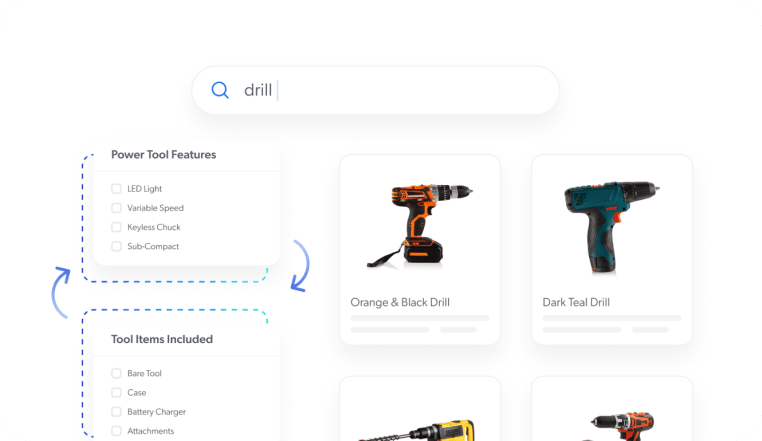Select the Sub-Compact checkbox

click(116, 246)
